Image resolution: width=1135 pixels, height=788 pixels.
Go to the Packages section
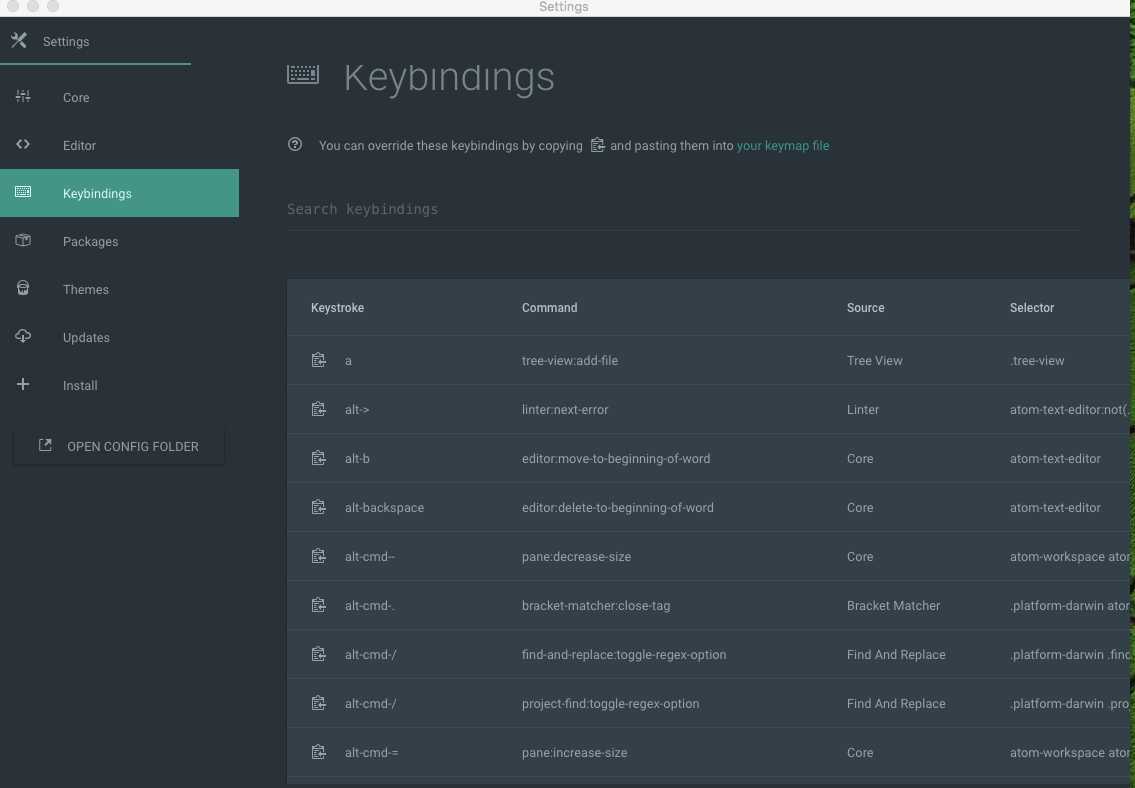[x=119, y=241]
